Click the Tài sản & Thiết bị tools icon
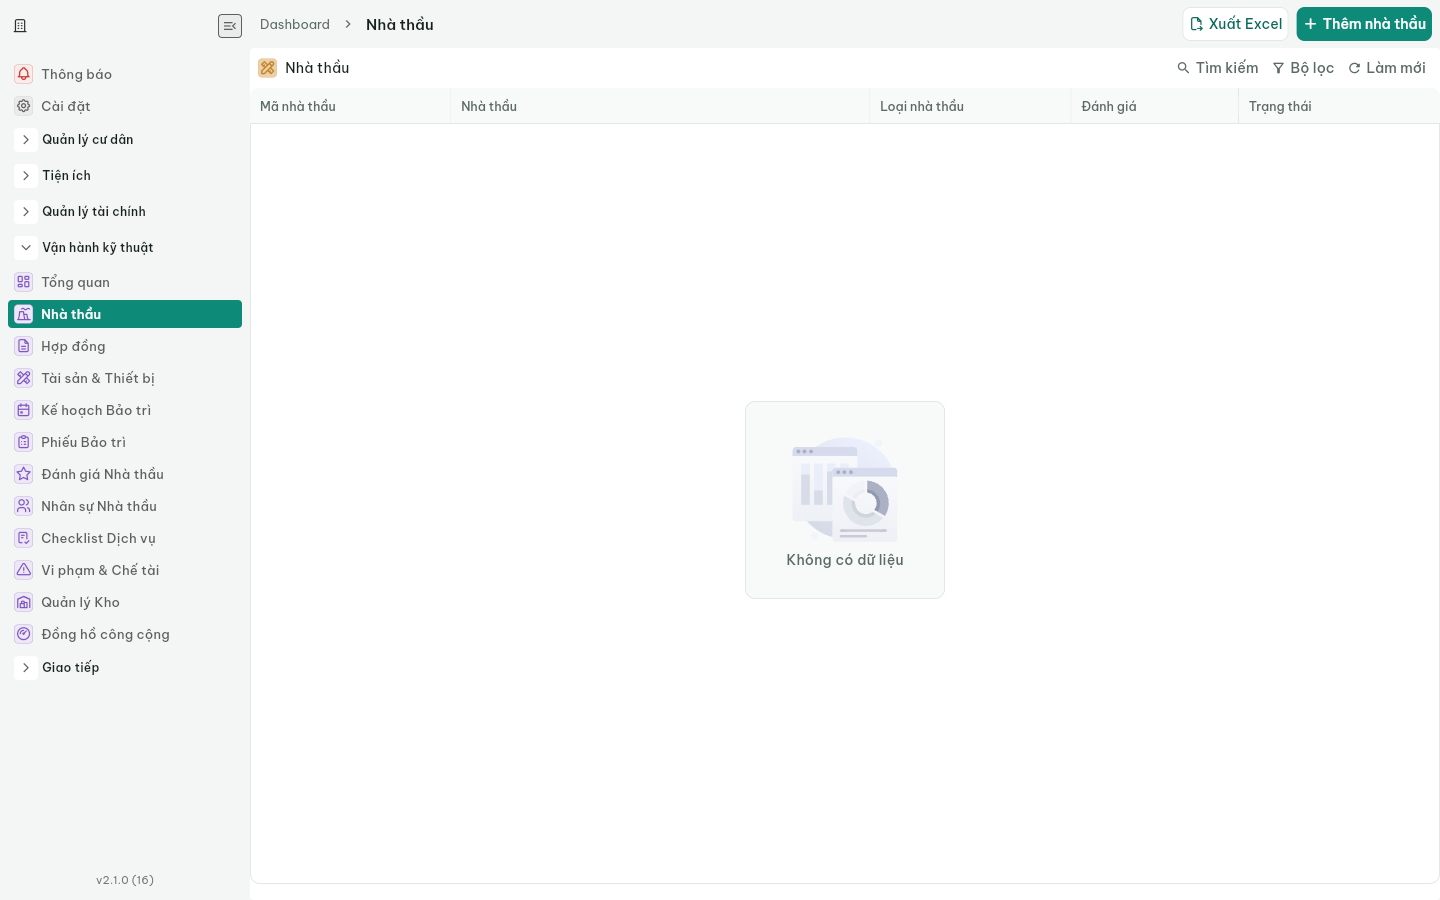This screenshot has width=1440, height=900. pyautogui.click(x=24, y=378)
